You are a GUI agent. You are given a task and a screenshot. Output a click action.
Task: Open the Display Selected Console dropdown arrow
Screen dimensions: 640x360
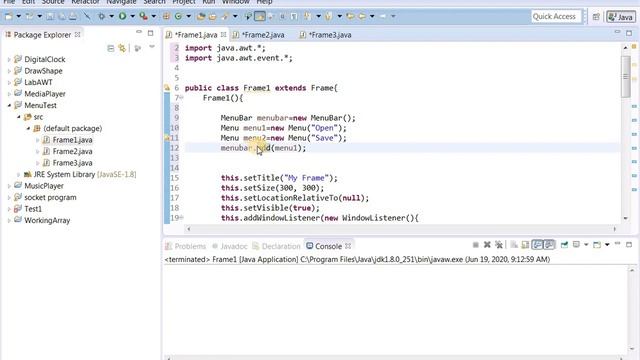point(586,245)
